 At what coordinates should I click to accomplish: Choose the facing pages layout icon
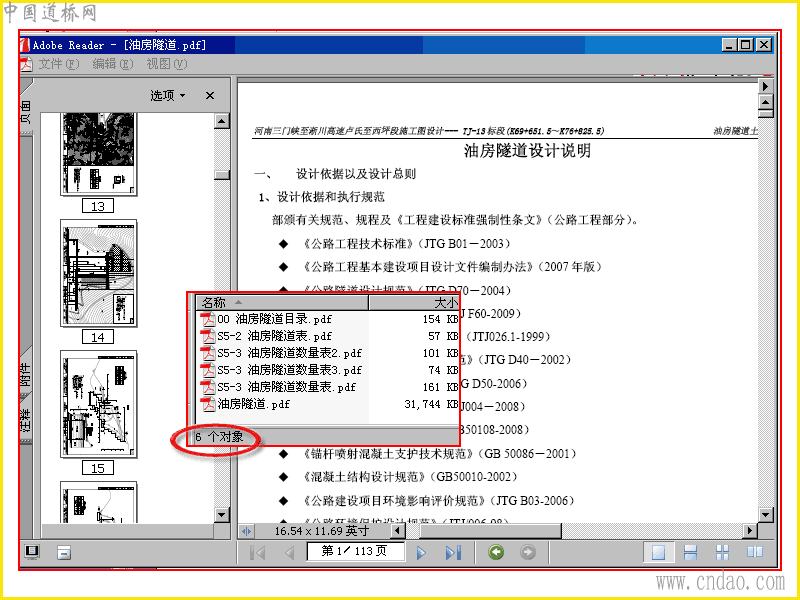click(x=755, y=552)
